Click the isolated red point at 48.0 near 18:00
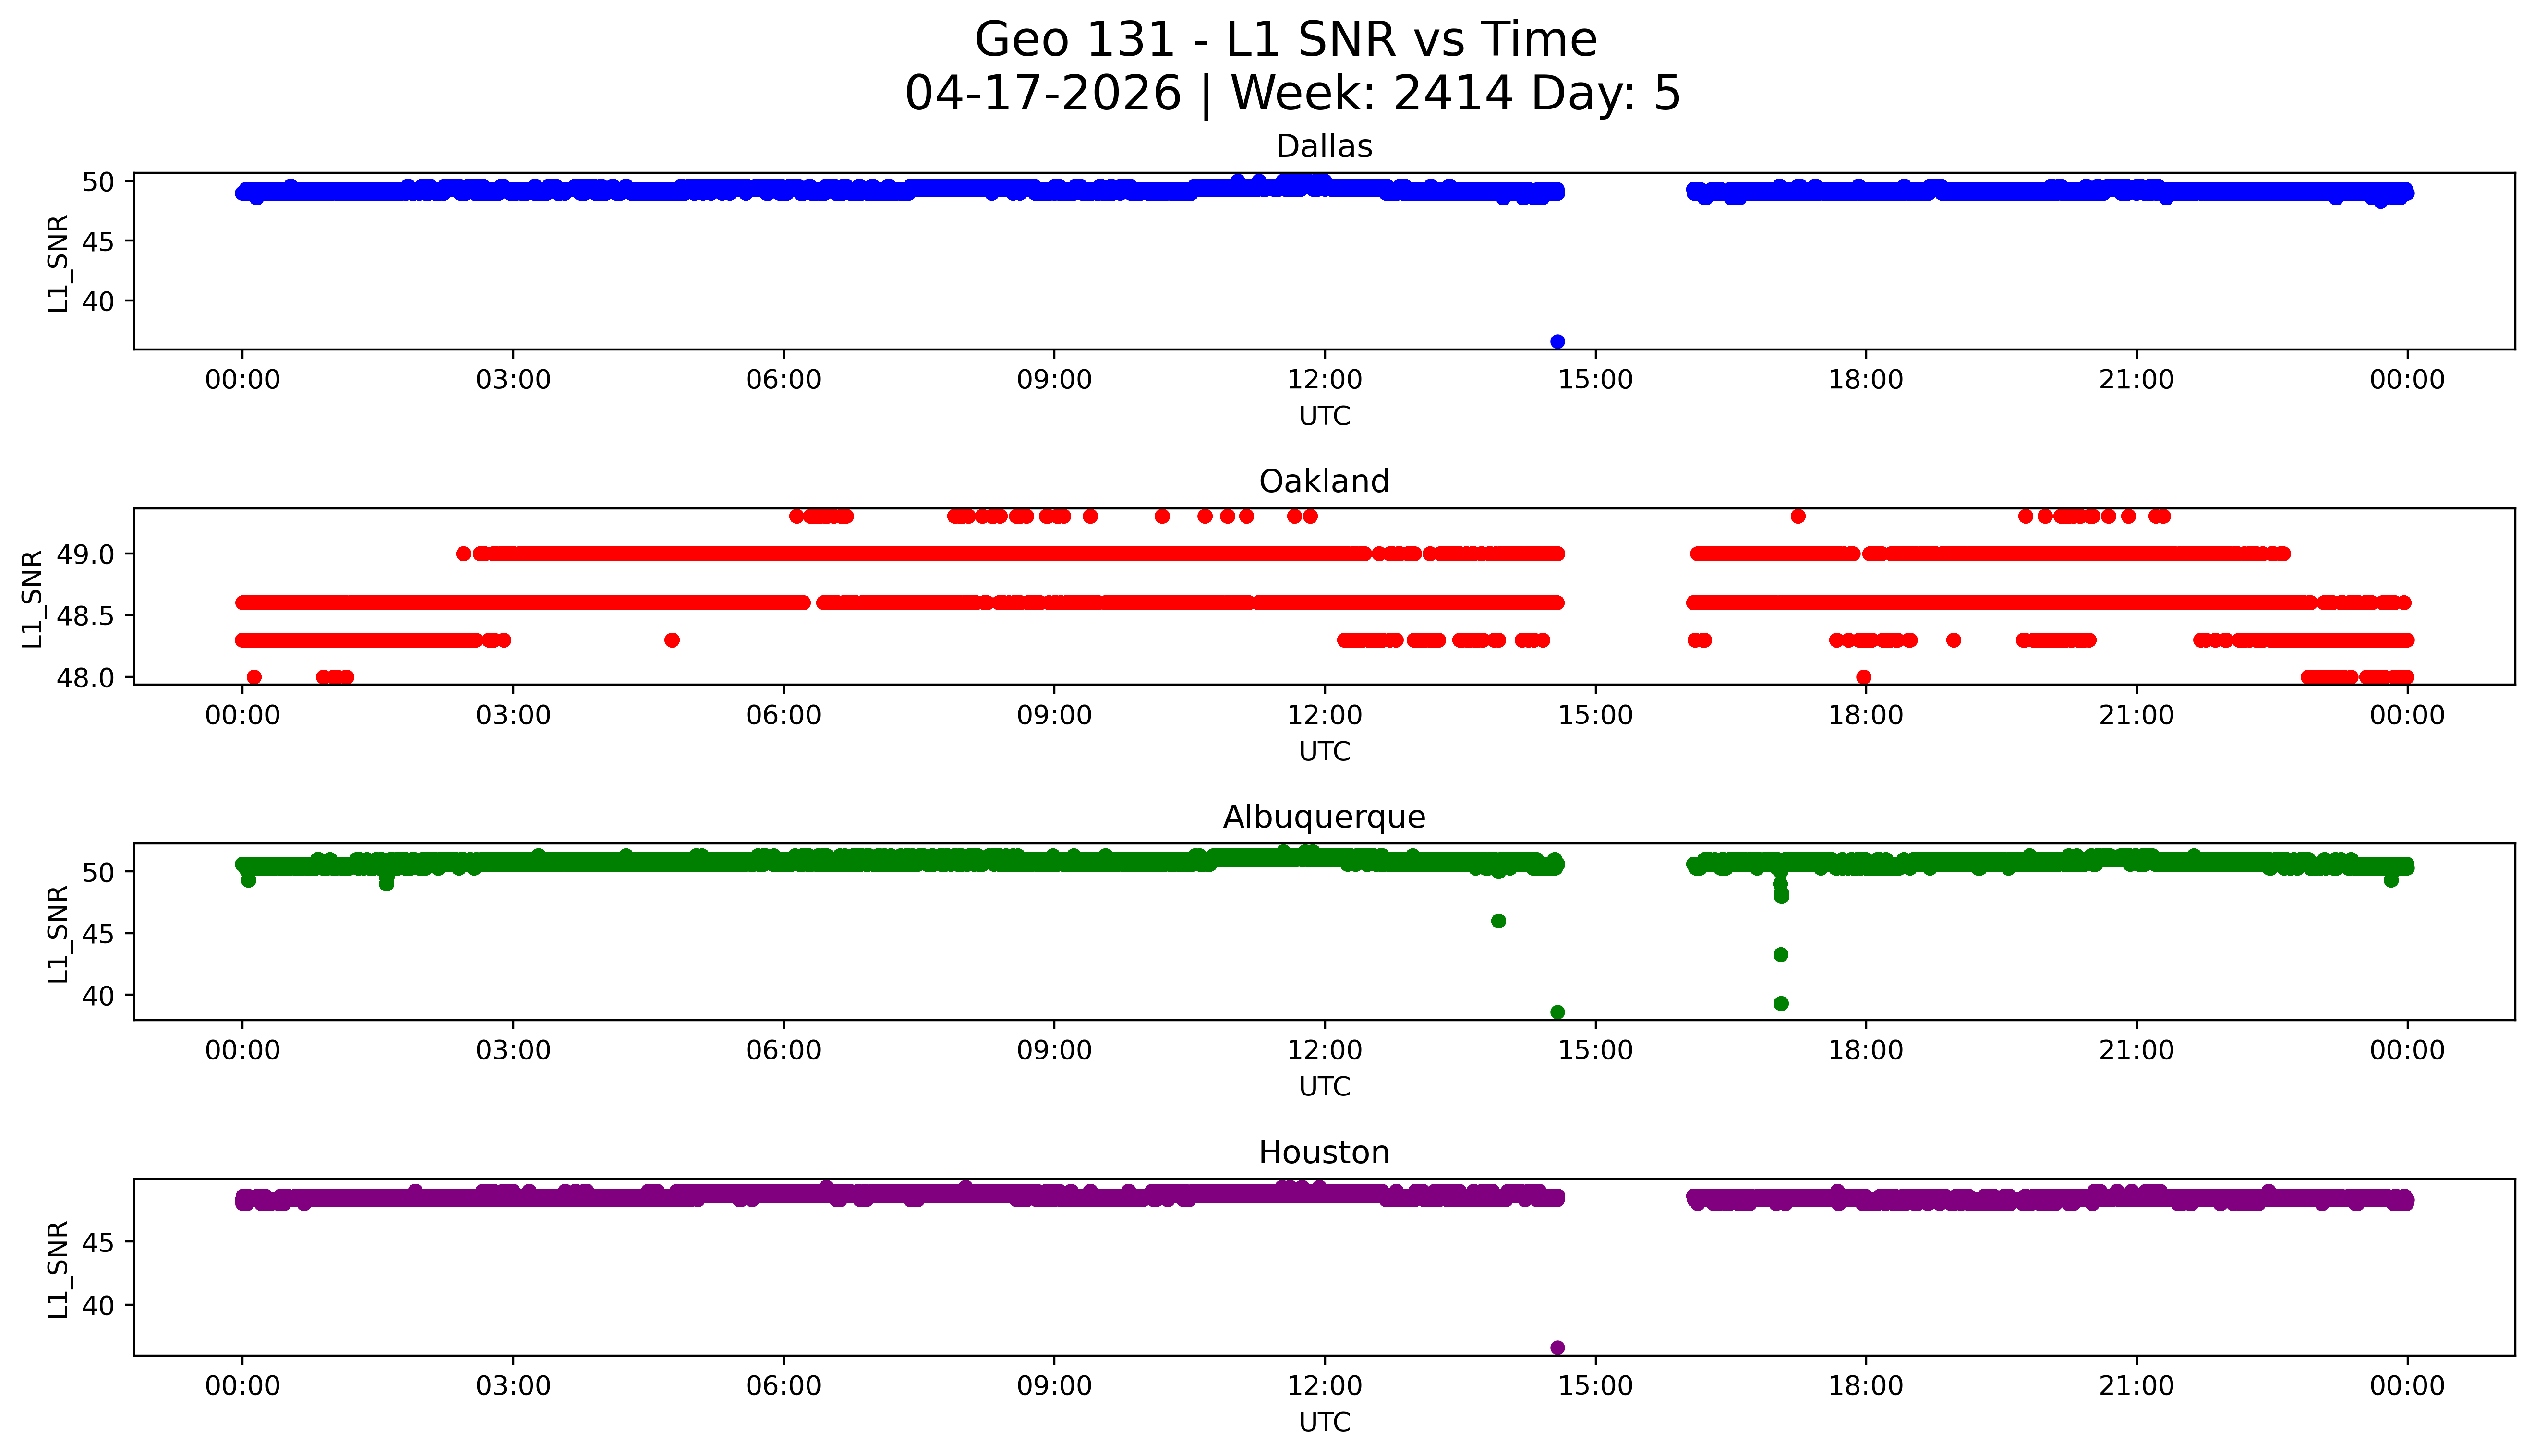The height and width of the screenshot is (1456, 2534). tap(1863, 677)
